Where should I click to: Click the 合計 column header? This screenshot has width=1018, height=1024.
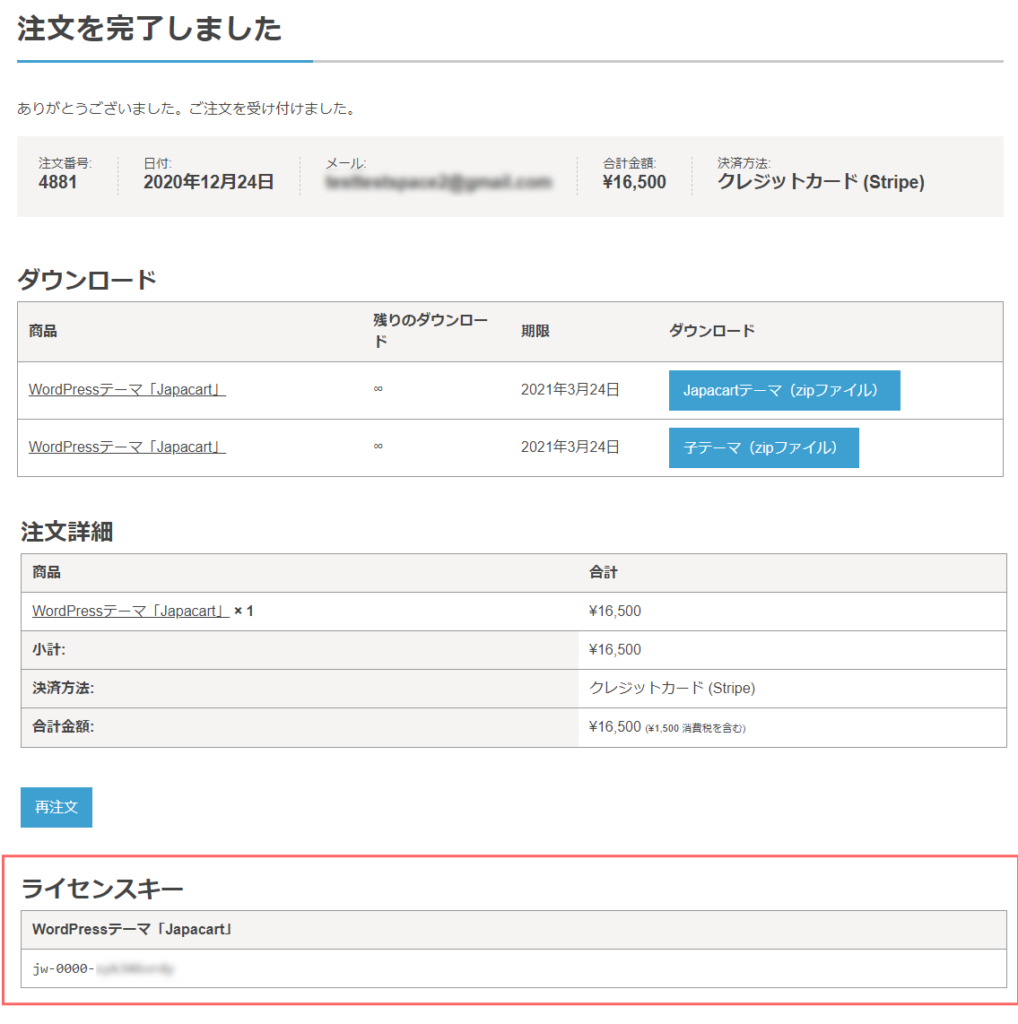(x=603, y=573)
